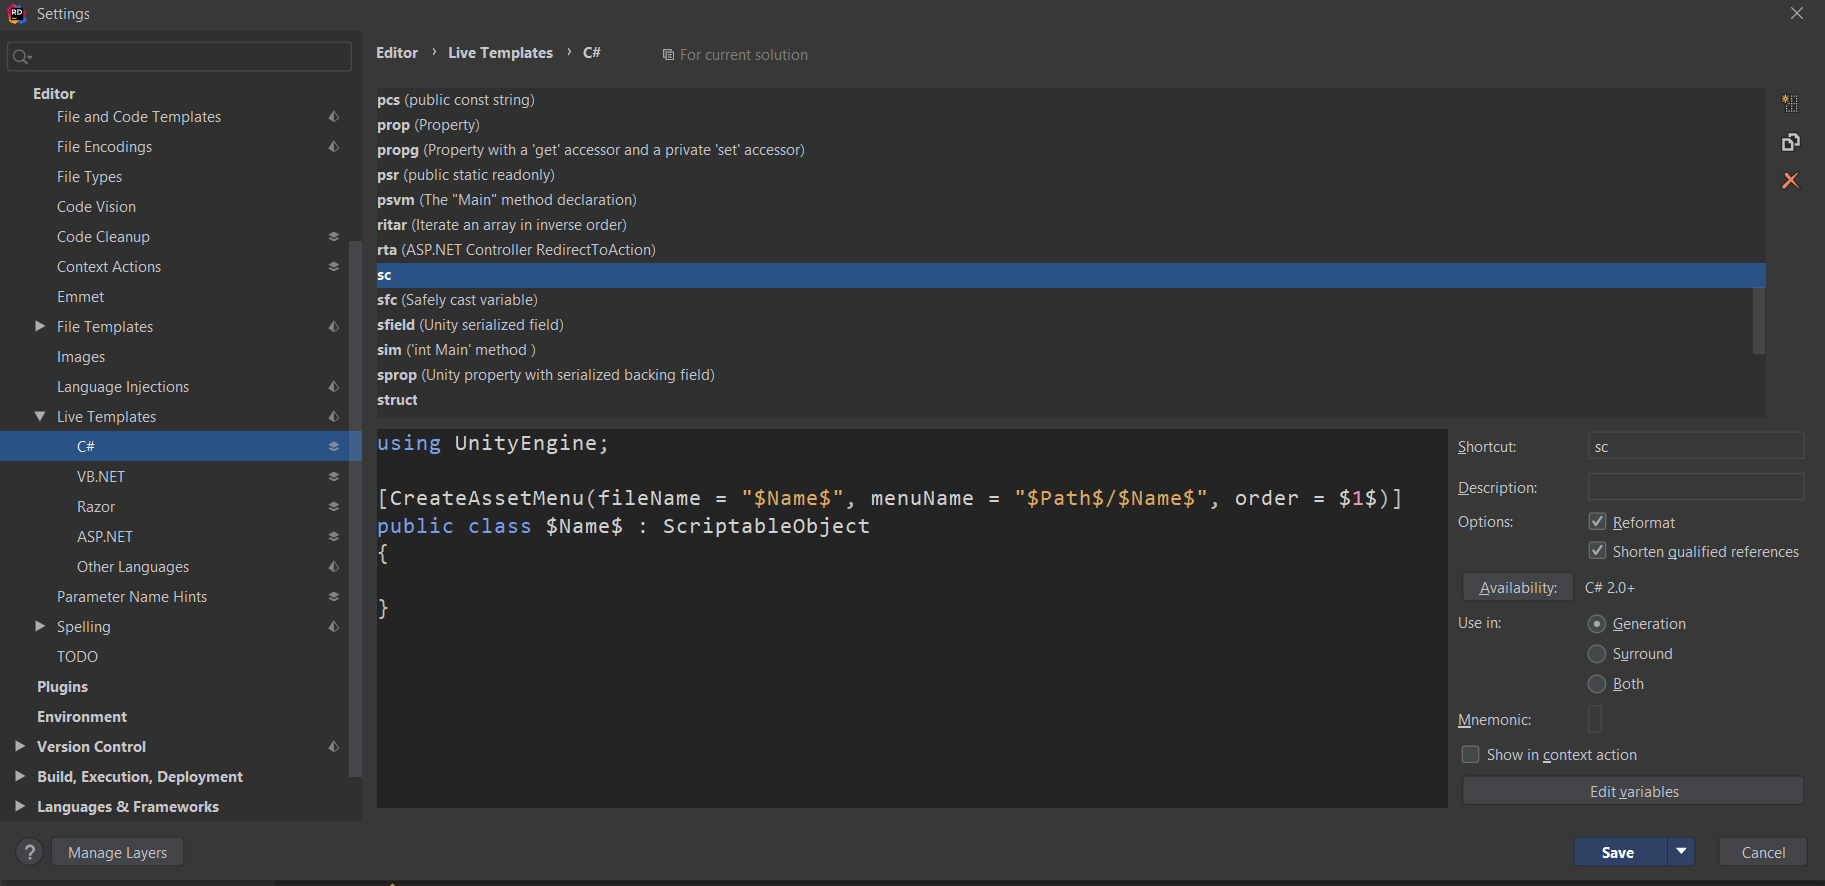The image size is (1825, 886).
Task: Click the For current solution icon
Action: click(668, 55)
